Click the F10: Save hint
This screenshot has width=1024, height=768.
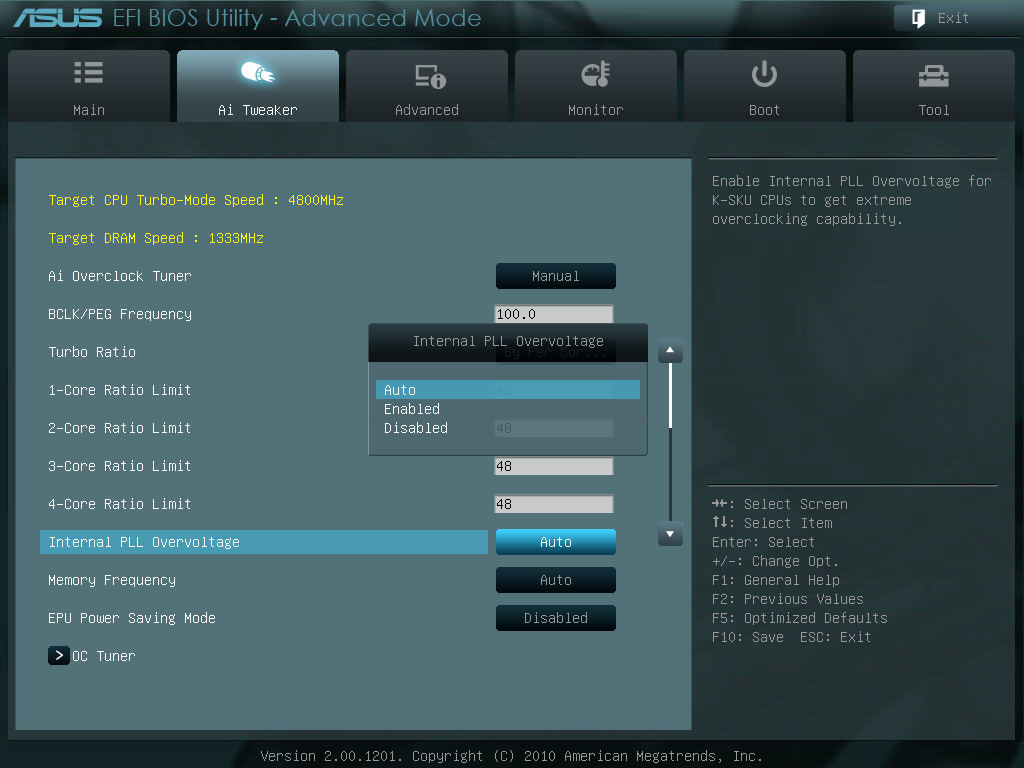748,637
